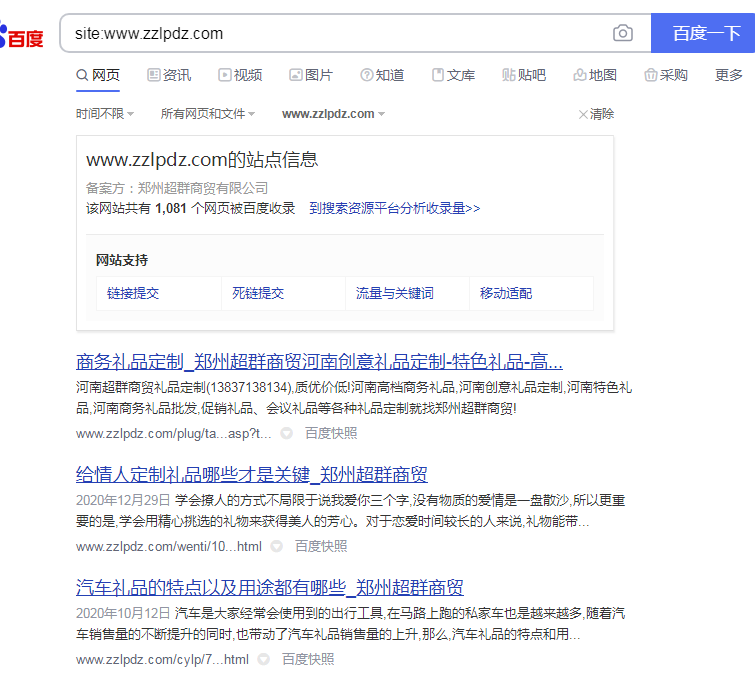Click the shield icon beside second result URL
The height and width of the screenshot is (682, 755).
coord(277,547)
